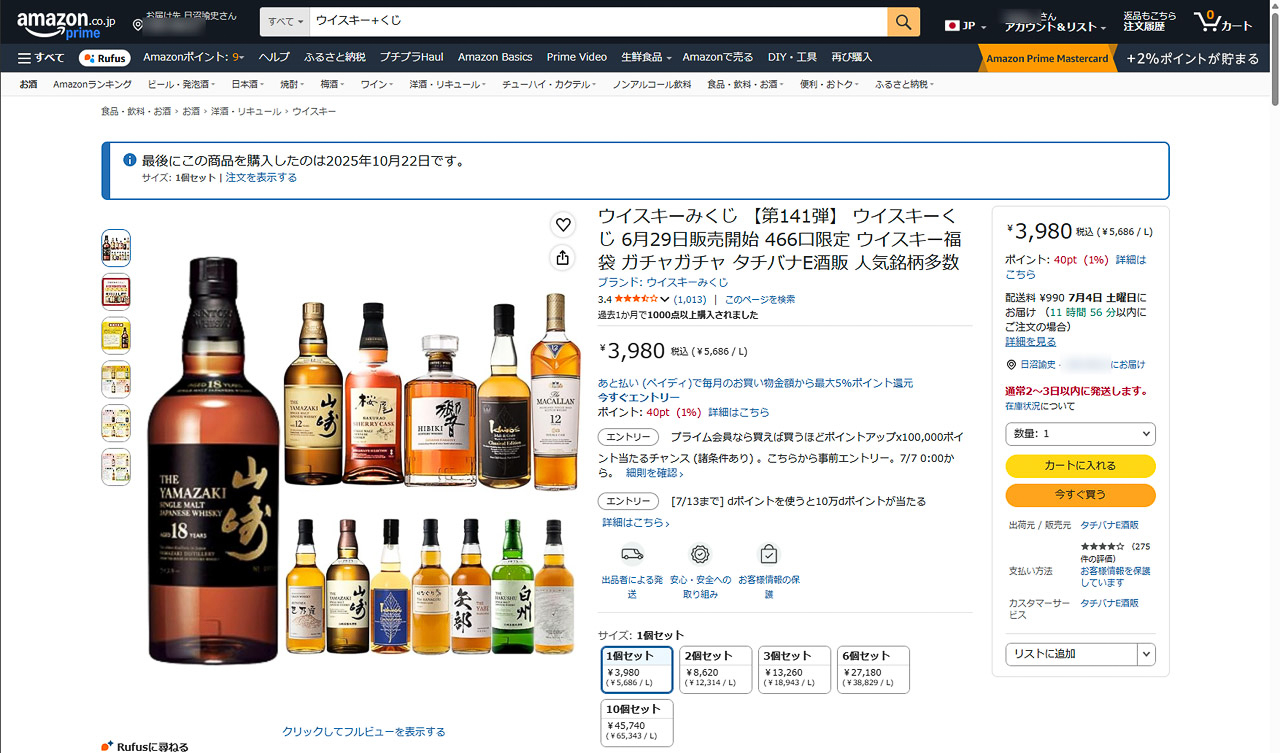Expand the ビール・発泡酒 submenu
This screenshot has height=753, width=1280.
tap(183, 85)
